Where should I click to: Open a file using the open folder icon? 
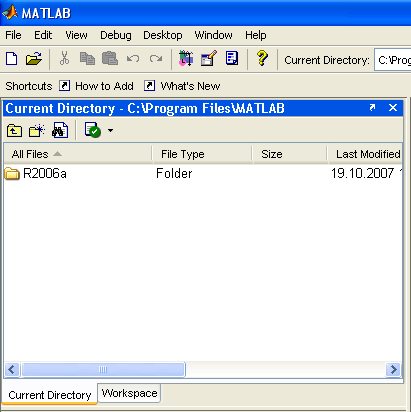click(x=34, y=59)
